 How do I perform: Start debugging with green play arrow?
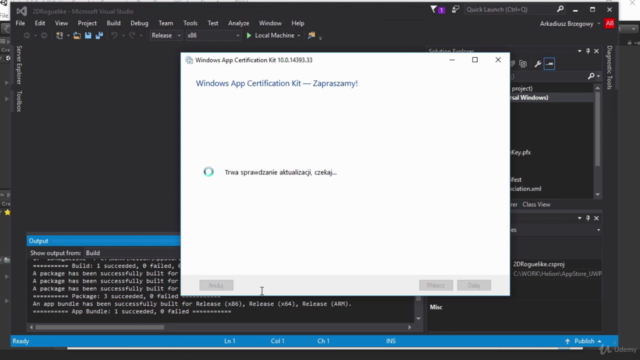point(249,36)
